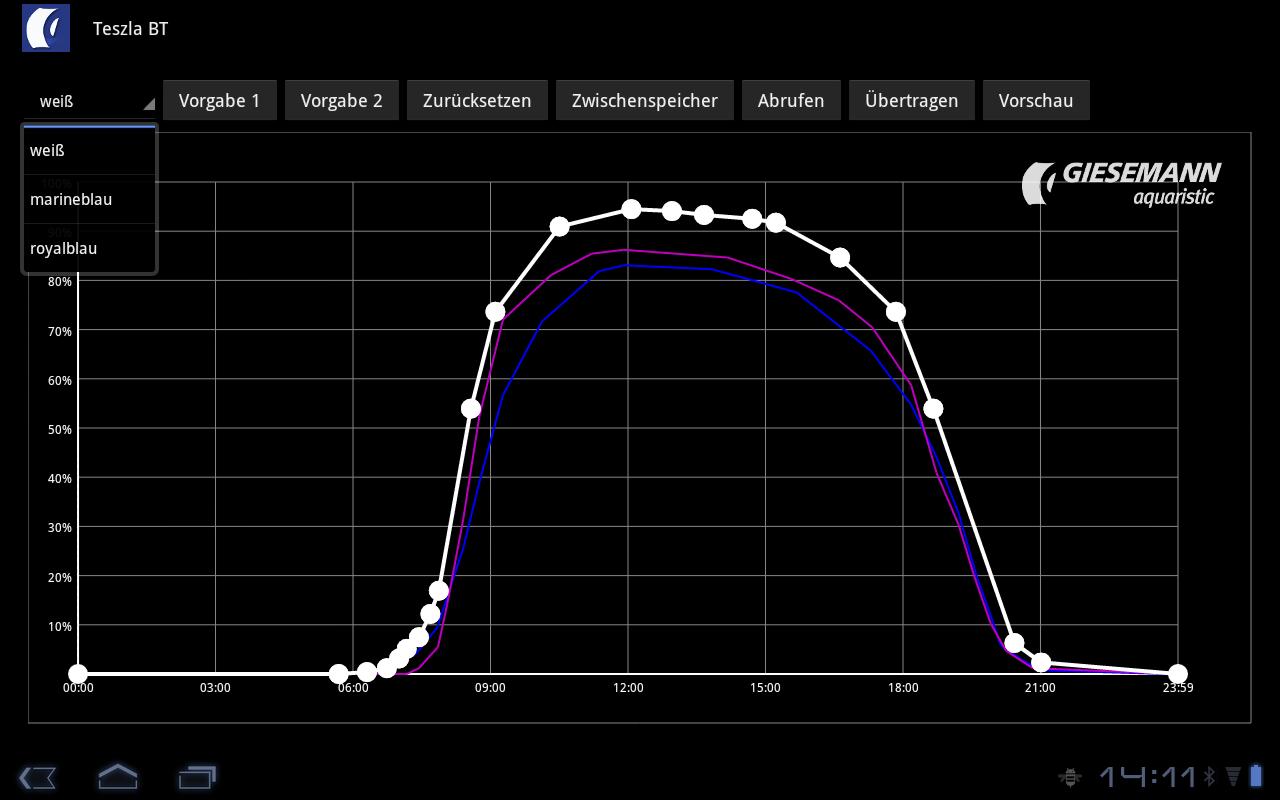Tap the Android home icon
Screen dimensions: 1280x800
click(117, 776)
